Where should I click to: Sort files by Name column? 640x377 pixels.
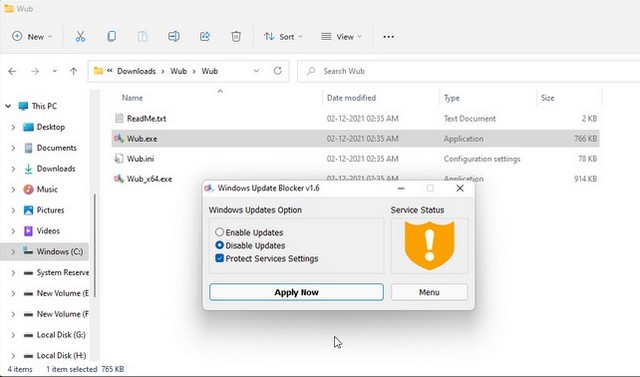click(132, 98)
